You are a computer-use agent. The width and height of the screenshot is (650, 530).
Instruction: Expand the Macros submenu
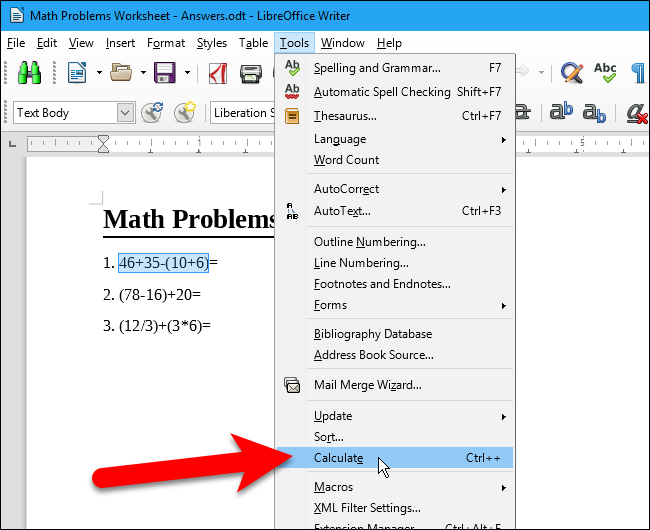(395, 487)
